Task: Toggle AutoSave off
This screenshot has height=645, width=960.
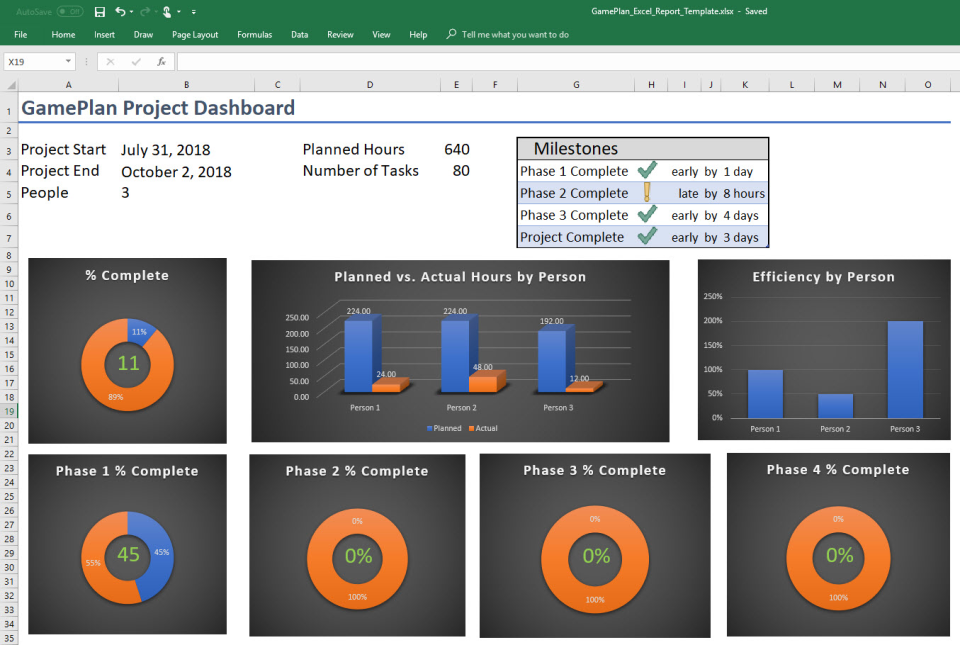Action: pyautogui.click(x=70, y=11)
